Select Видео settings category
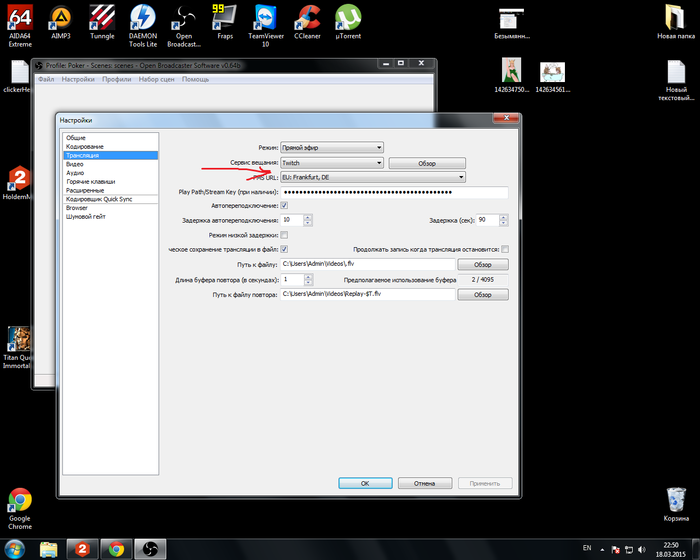700x560 pixels. pyautogui.click(x=110, y=164)
